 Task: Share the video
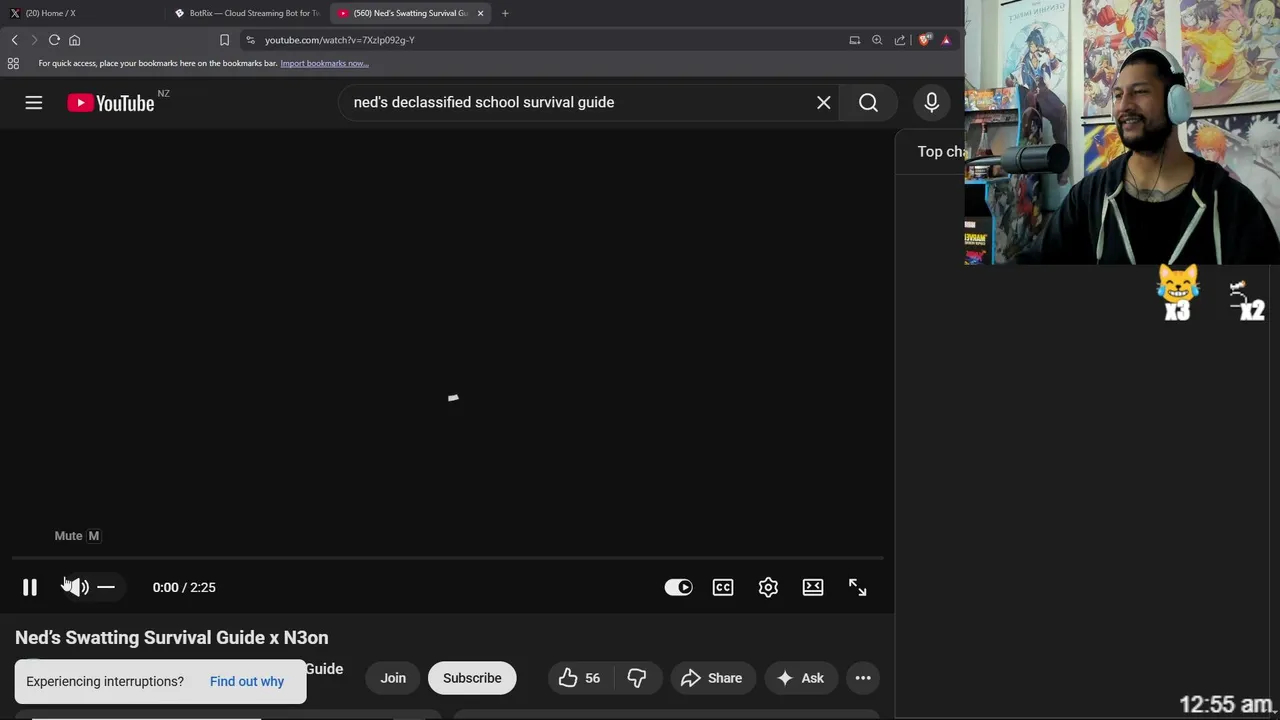coord(712,678)
